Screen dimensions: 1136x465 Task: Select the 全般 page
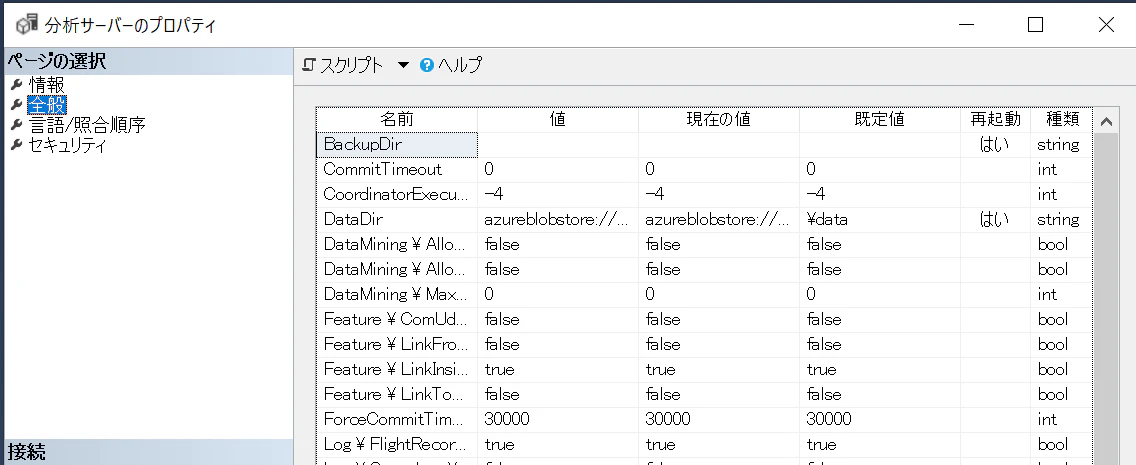click(46, 104)
